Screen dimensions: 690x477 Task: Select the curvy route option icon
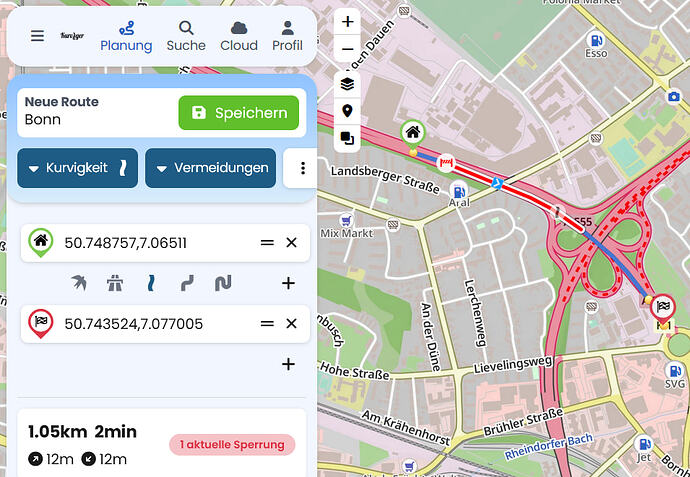click(151, 283)
